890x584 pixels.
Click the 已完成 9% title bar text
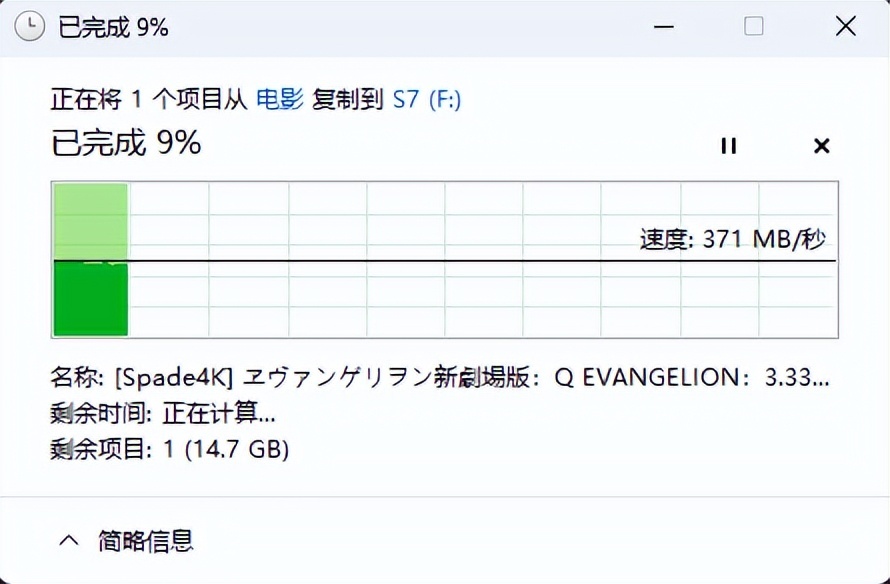click(x=113, y=27)
